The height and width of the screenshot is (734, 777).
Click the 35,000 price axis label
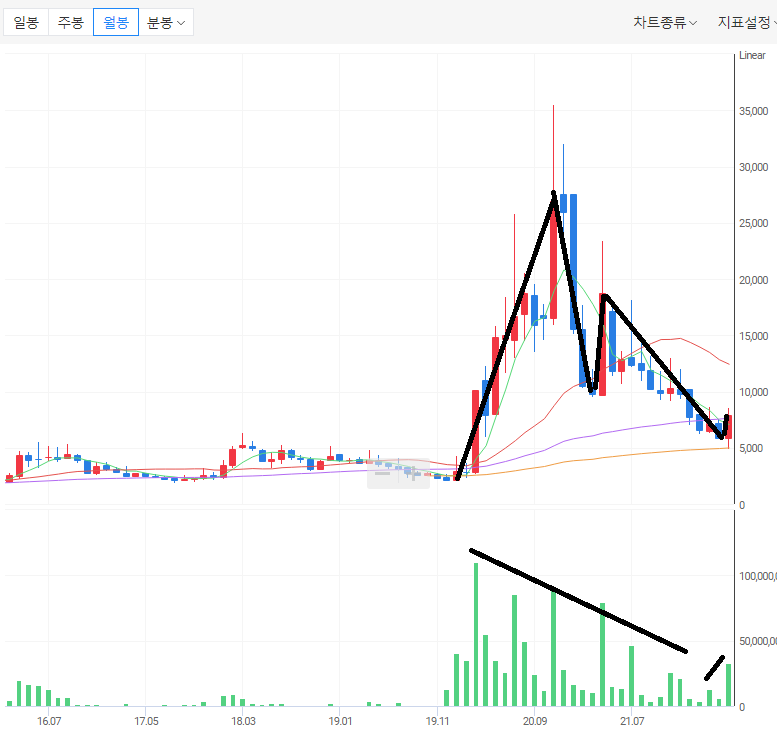pyautogui.click(x=753, y=111)
